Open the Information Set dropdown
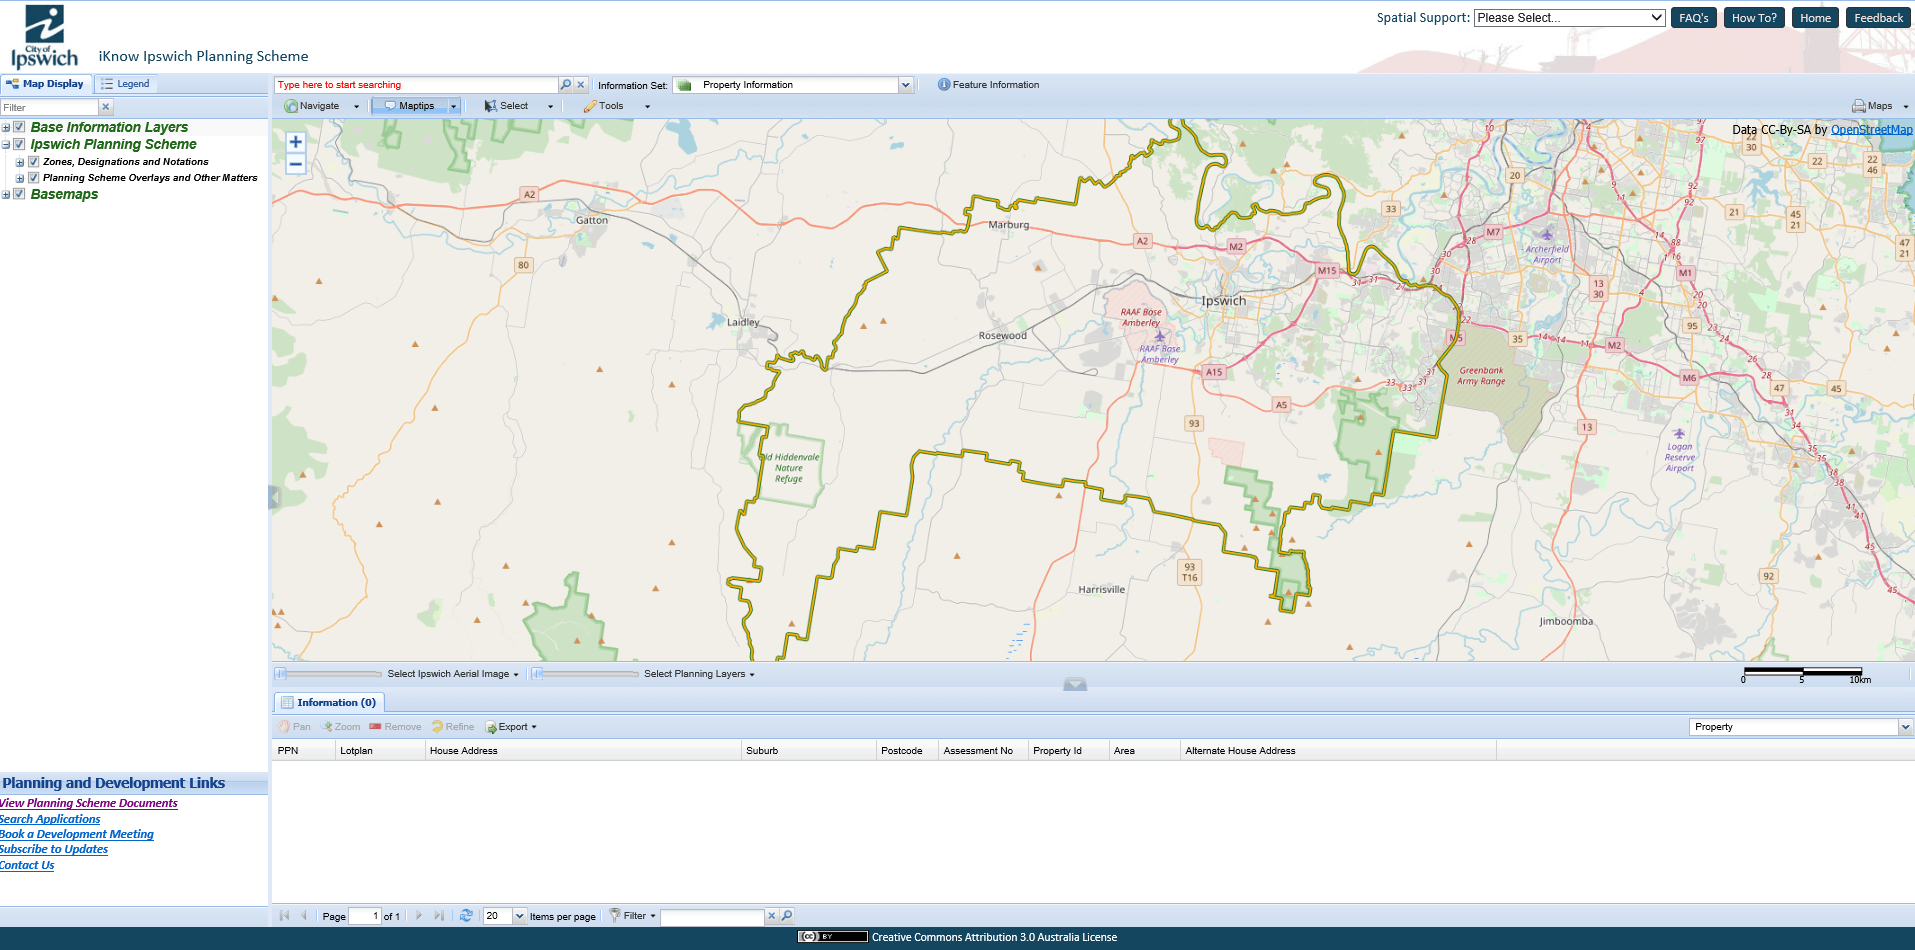1915x950 pixels. 905,85
